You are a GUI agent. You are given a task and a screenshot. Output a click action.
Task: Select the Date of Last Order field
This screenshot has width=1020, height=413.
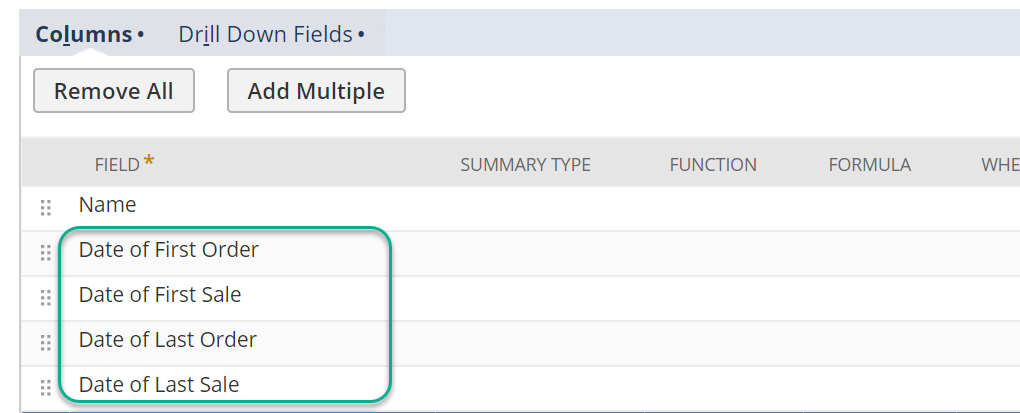[x=167, y=340]
